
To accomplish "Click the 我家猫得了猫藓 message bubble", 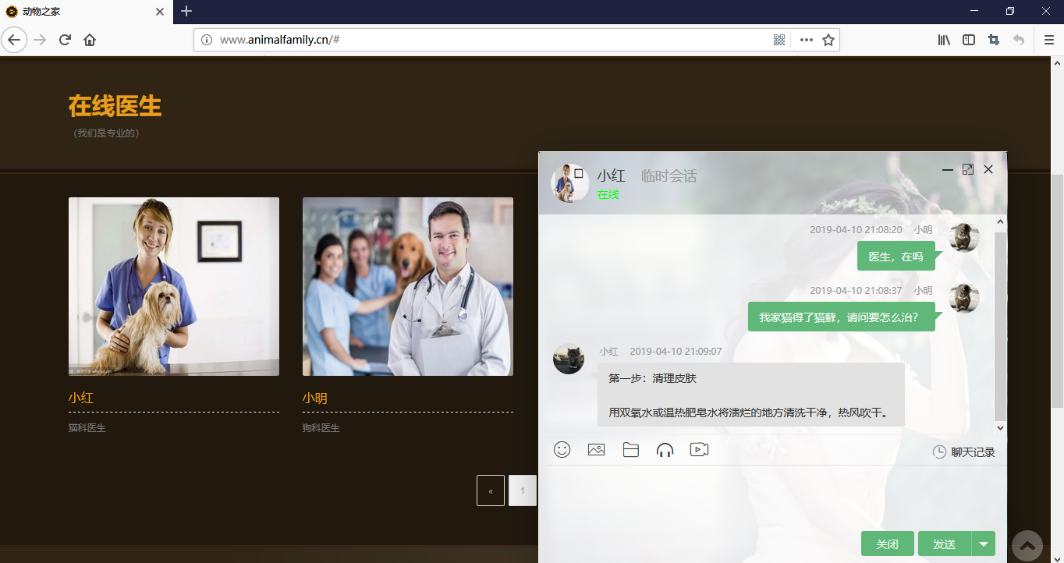I will 841,317.
